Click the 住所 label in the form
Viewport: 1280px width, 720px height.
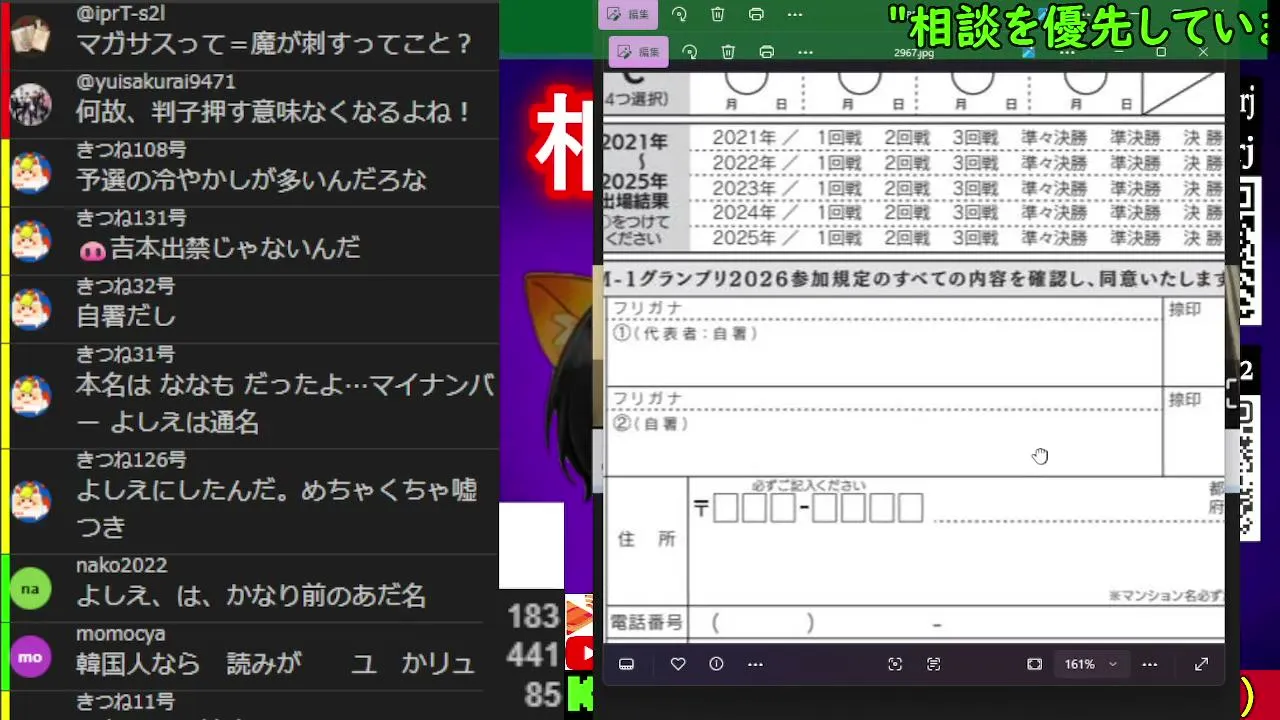coord(647,539)
